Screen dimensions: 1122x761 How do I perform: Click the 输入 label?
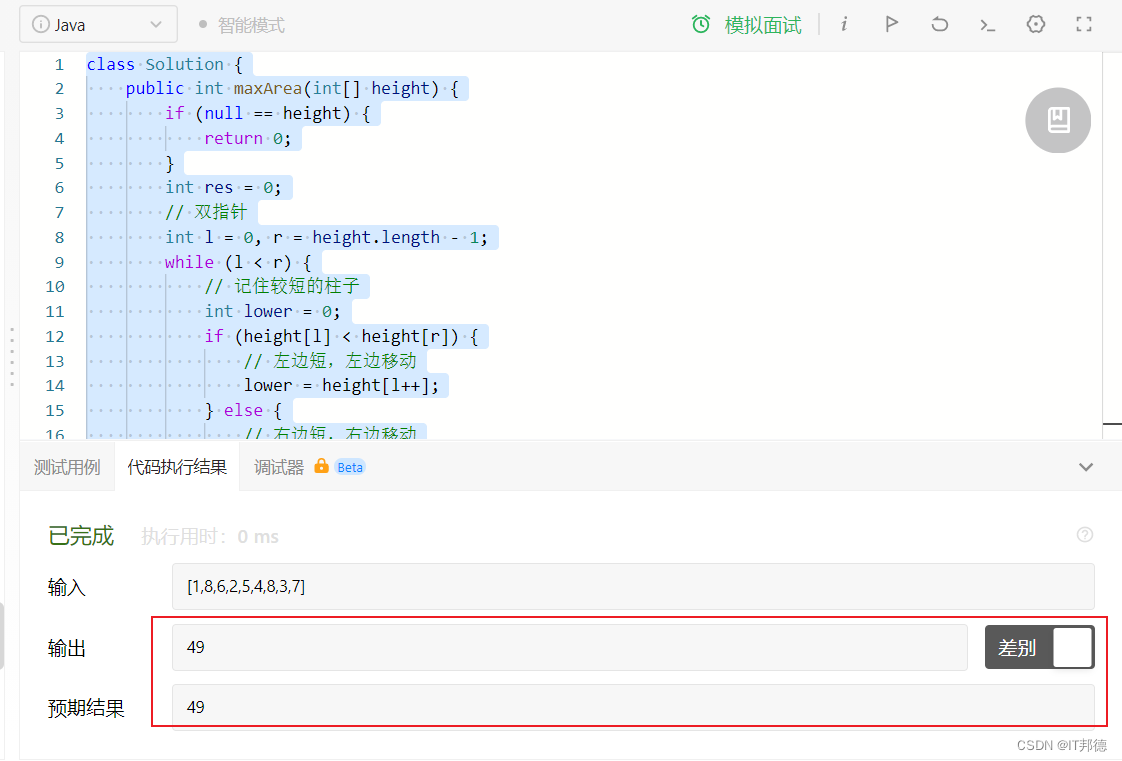click(67, 587)
